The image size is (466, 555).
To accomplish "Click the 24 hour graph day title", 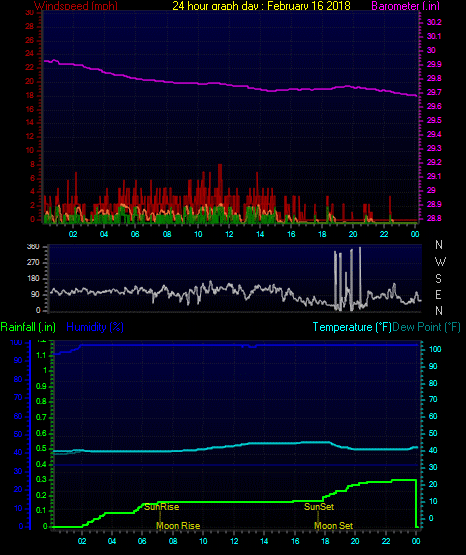I will tap(261, 6).
